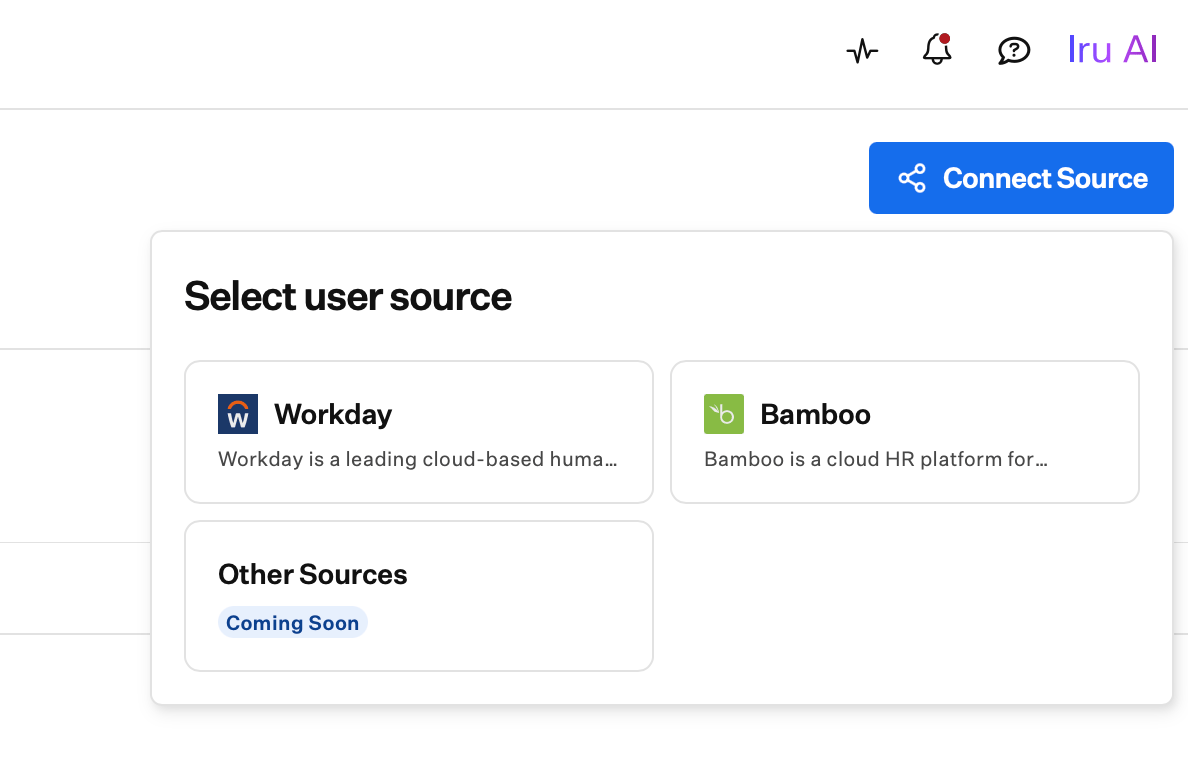Open the notifications bell
Viewport: 1188px width, 764px height.
click(x=937, y=49)
